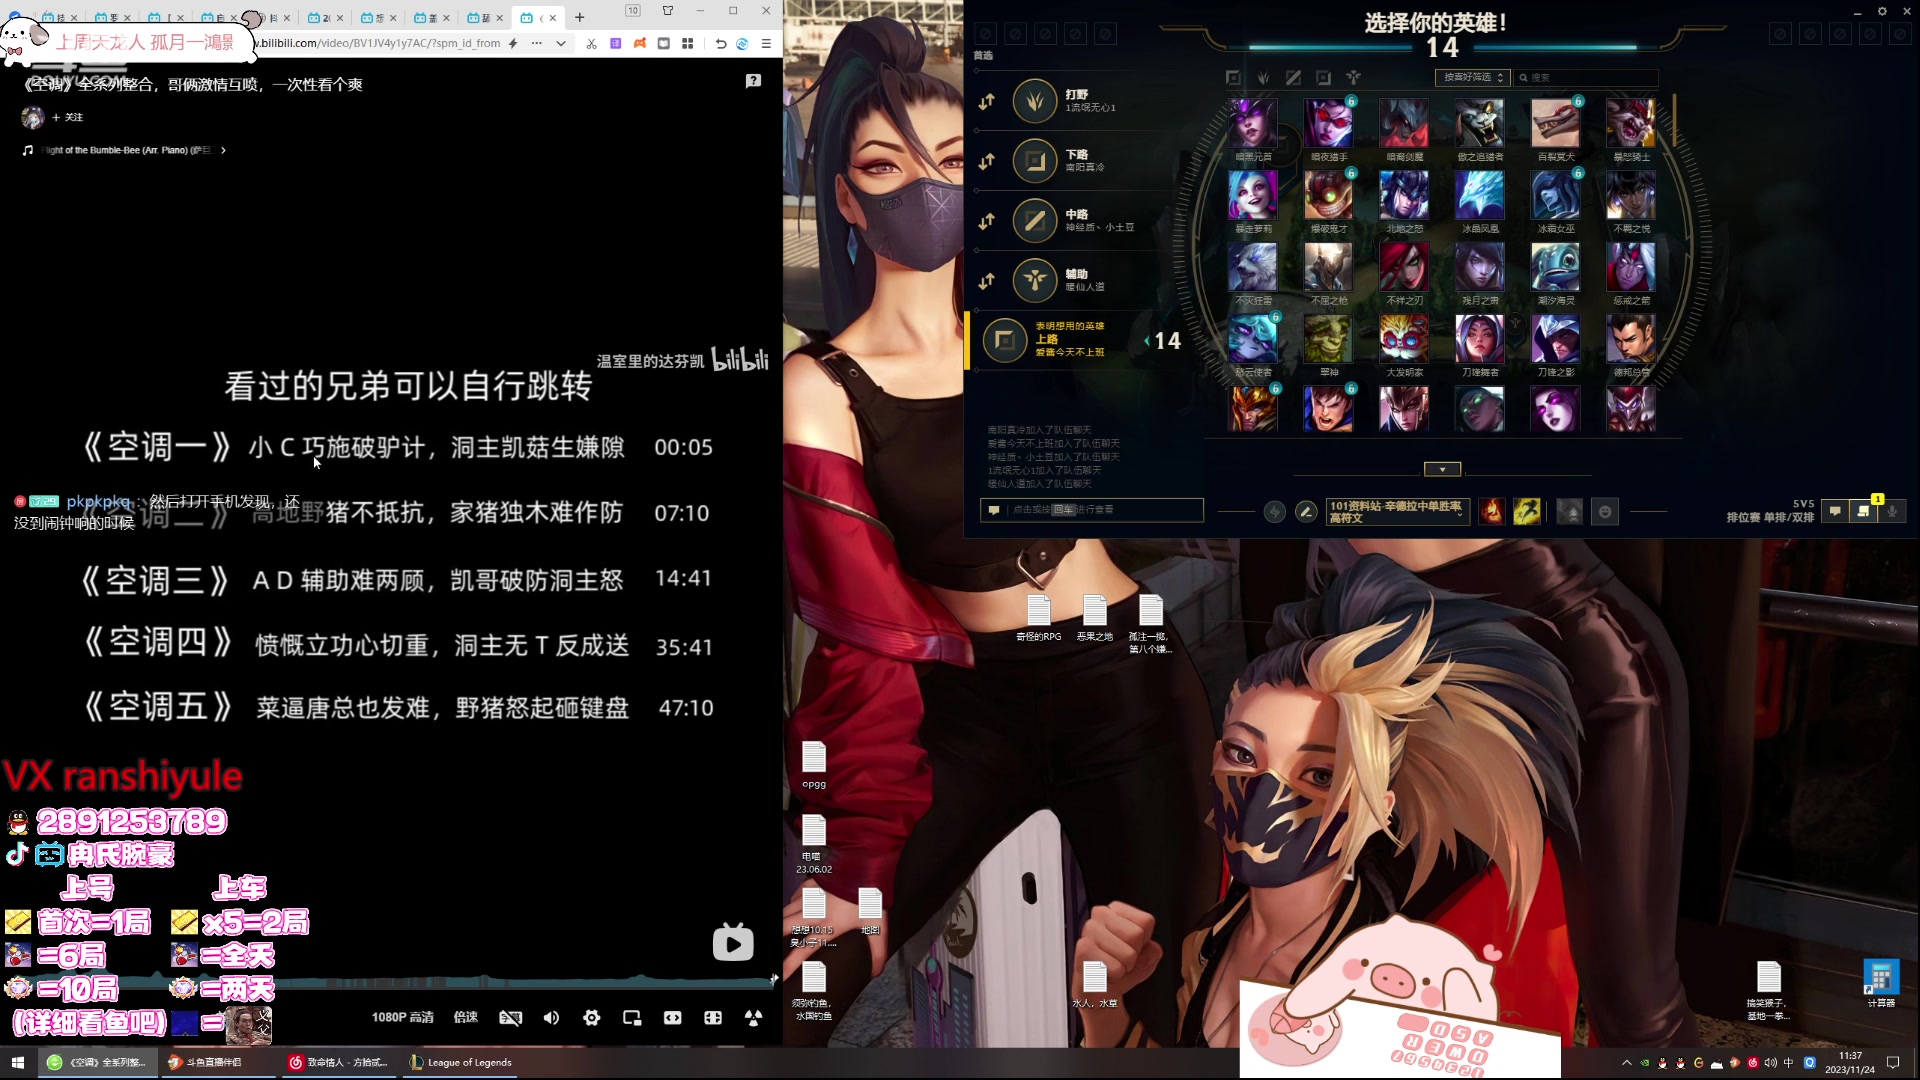Screen dimensions: 1920x1080
Task: Click the team chat input field
Action: [1092, 510]
